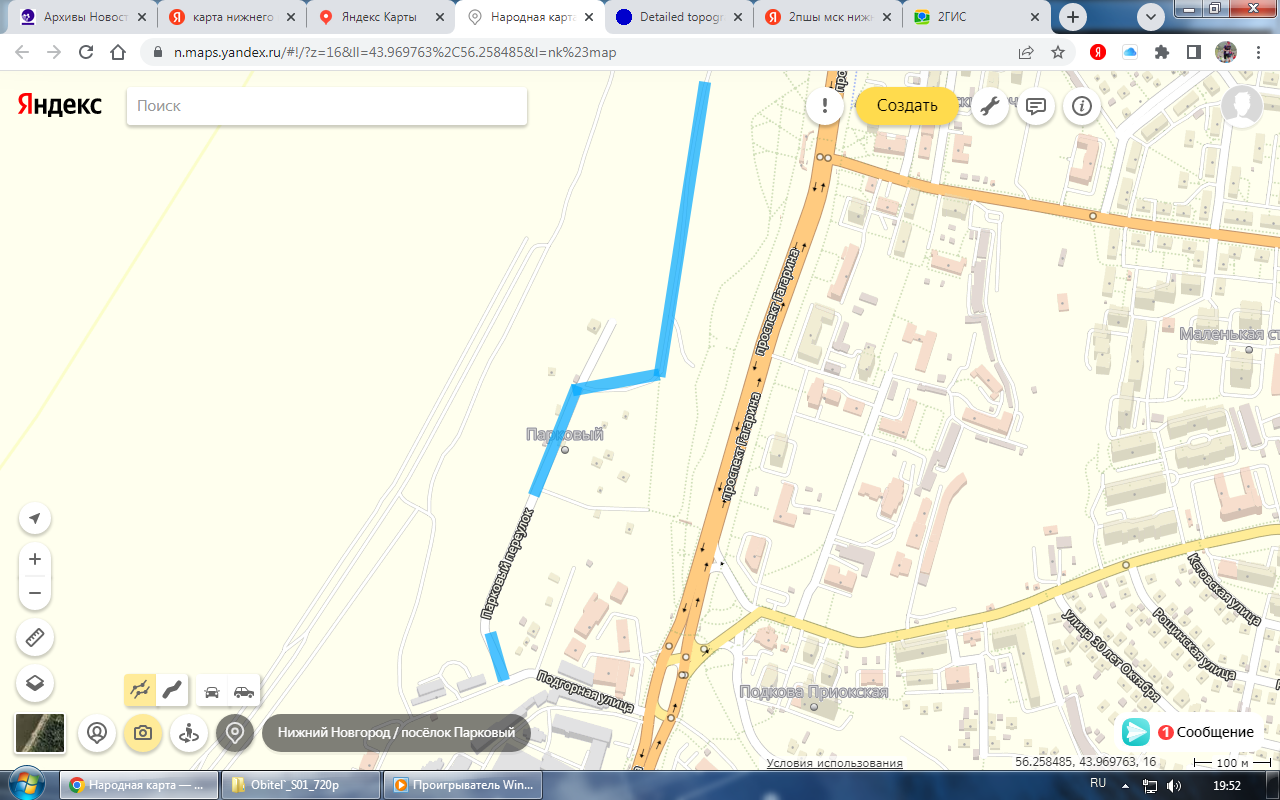This screenshot has height=800, width=1280.
Task: Toggle the curved road layer button
Action: (x=172, y=689)
